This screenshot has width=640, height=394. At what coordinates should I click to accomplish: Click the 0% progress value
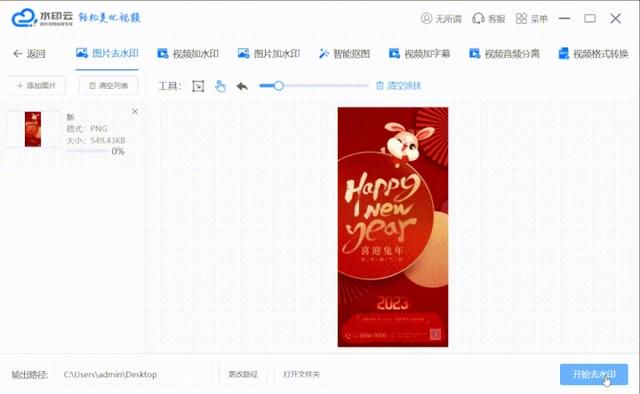pos(118,151)
